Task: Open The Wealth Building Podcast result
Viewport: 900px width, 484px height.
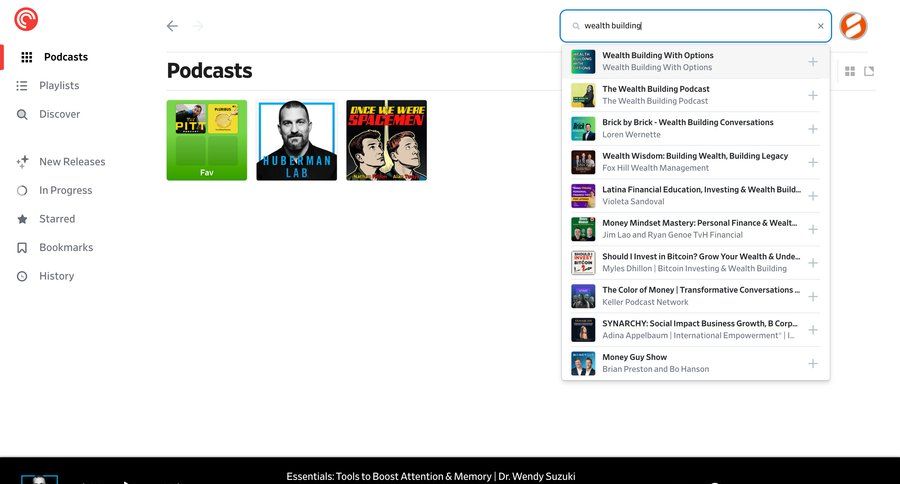Action: [x=696, y=95]
